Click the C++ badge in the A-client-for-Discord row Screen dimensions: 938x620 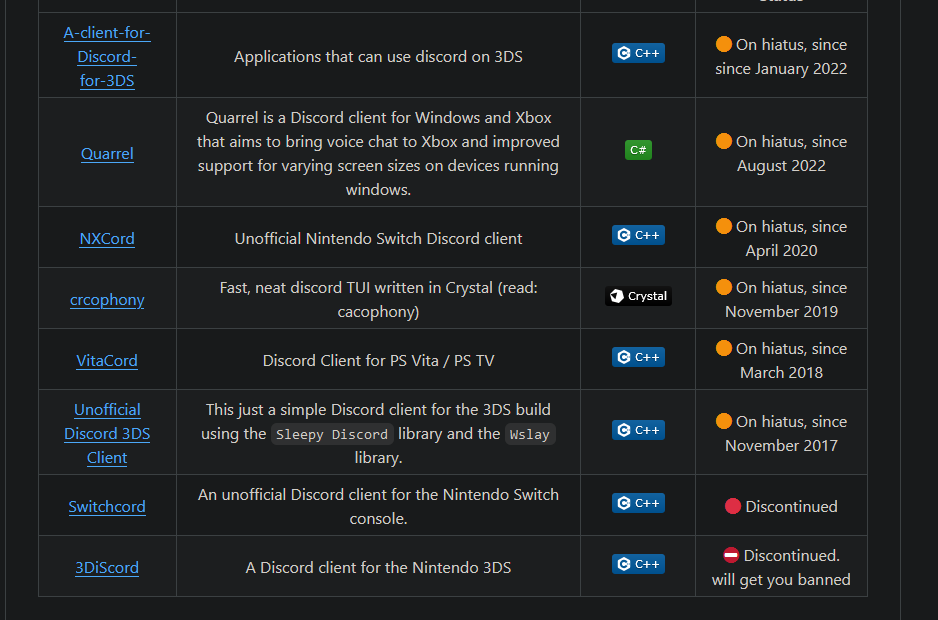point(638,53)
